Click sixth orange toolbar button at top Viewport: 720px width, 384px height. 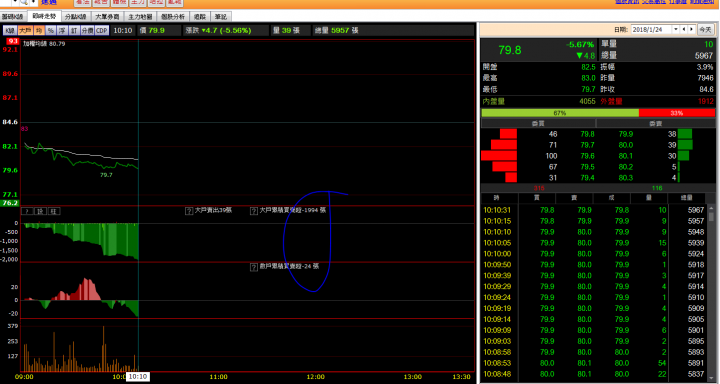pyautogui.click(x=174, y=3)
